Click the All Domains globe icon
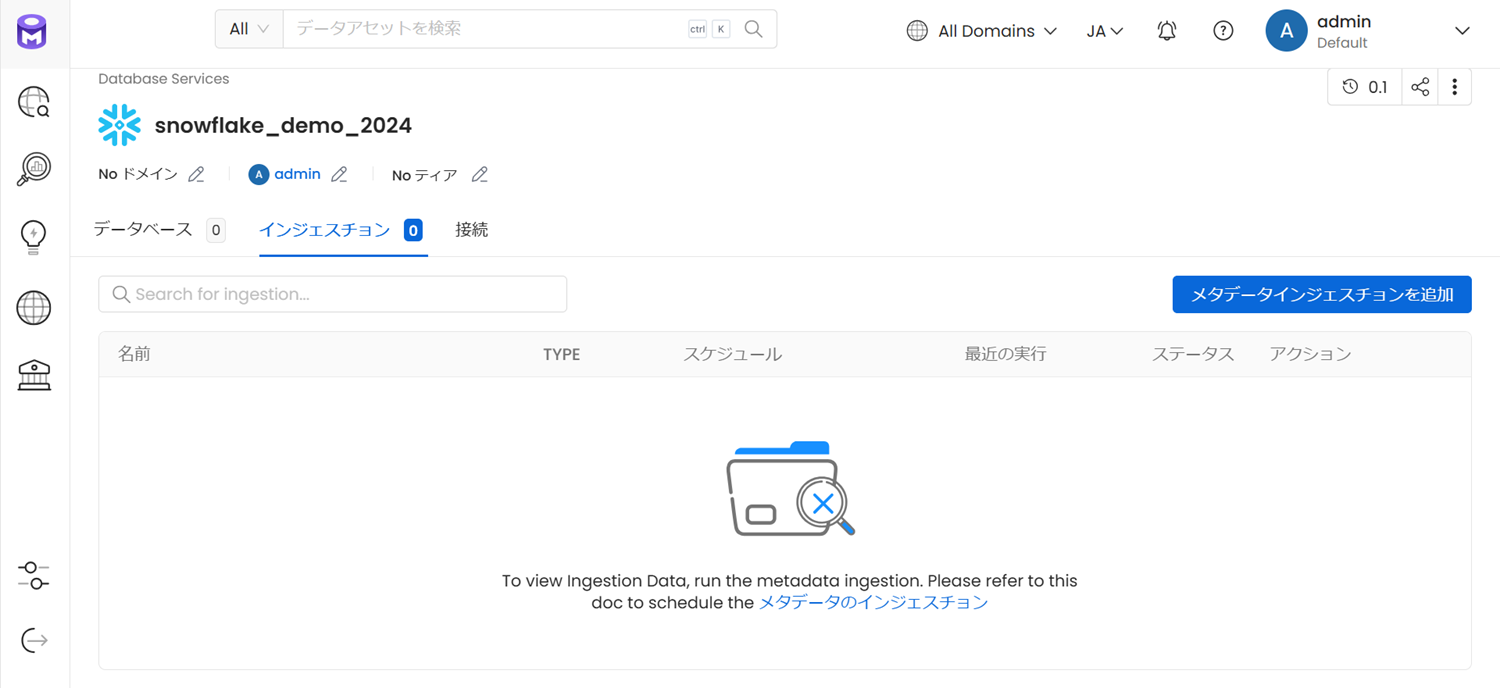The height and width of the screenshot is (688, 1500). pos(917,31)
